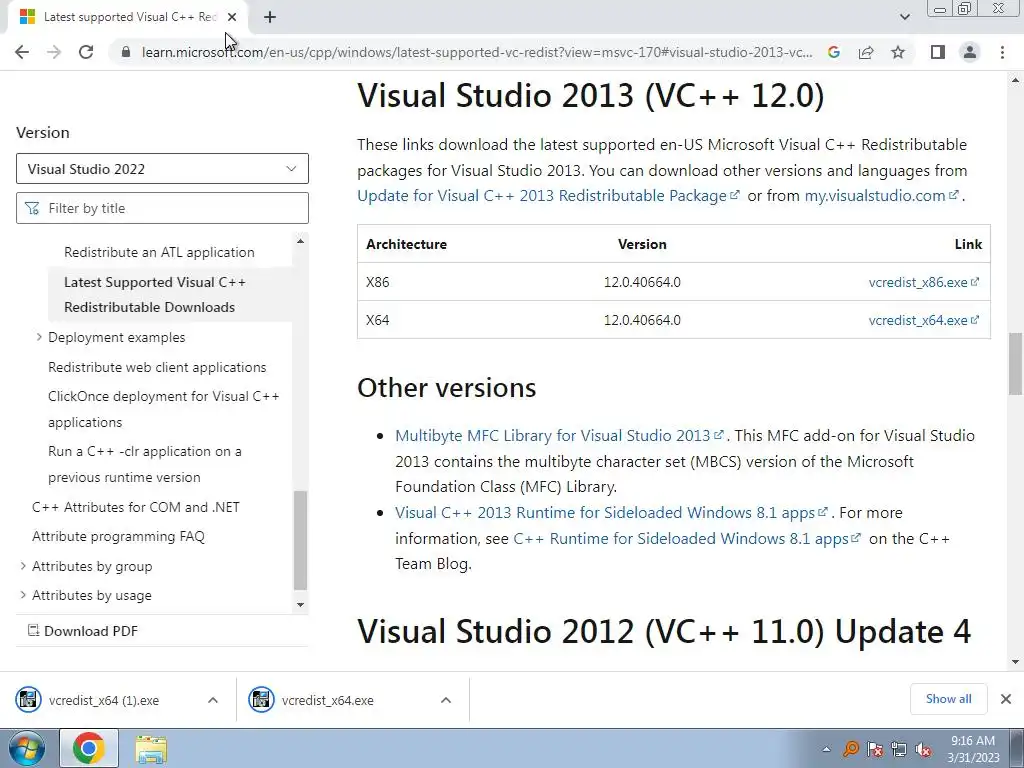Screen dimensions: 1024x768
Task: Bookmark this page with the star
Action: click(x=898, y=52)
